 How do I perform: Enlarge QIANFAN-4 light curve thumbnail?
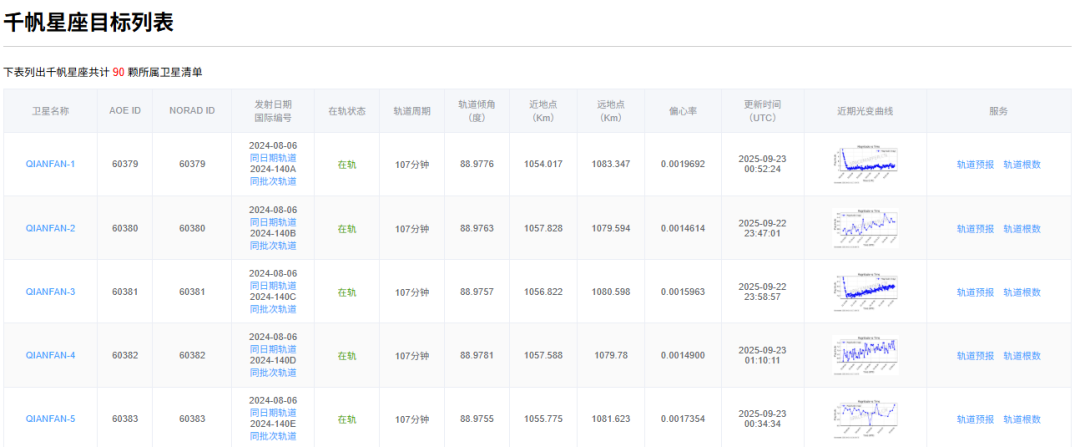tap(865, 355)
